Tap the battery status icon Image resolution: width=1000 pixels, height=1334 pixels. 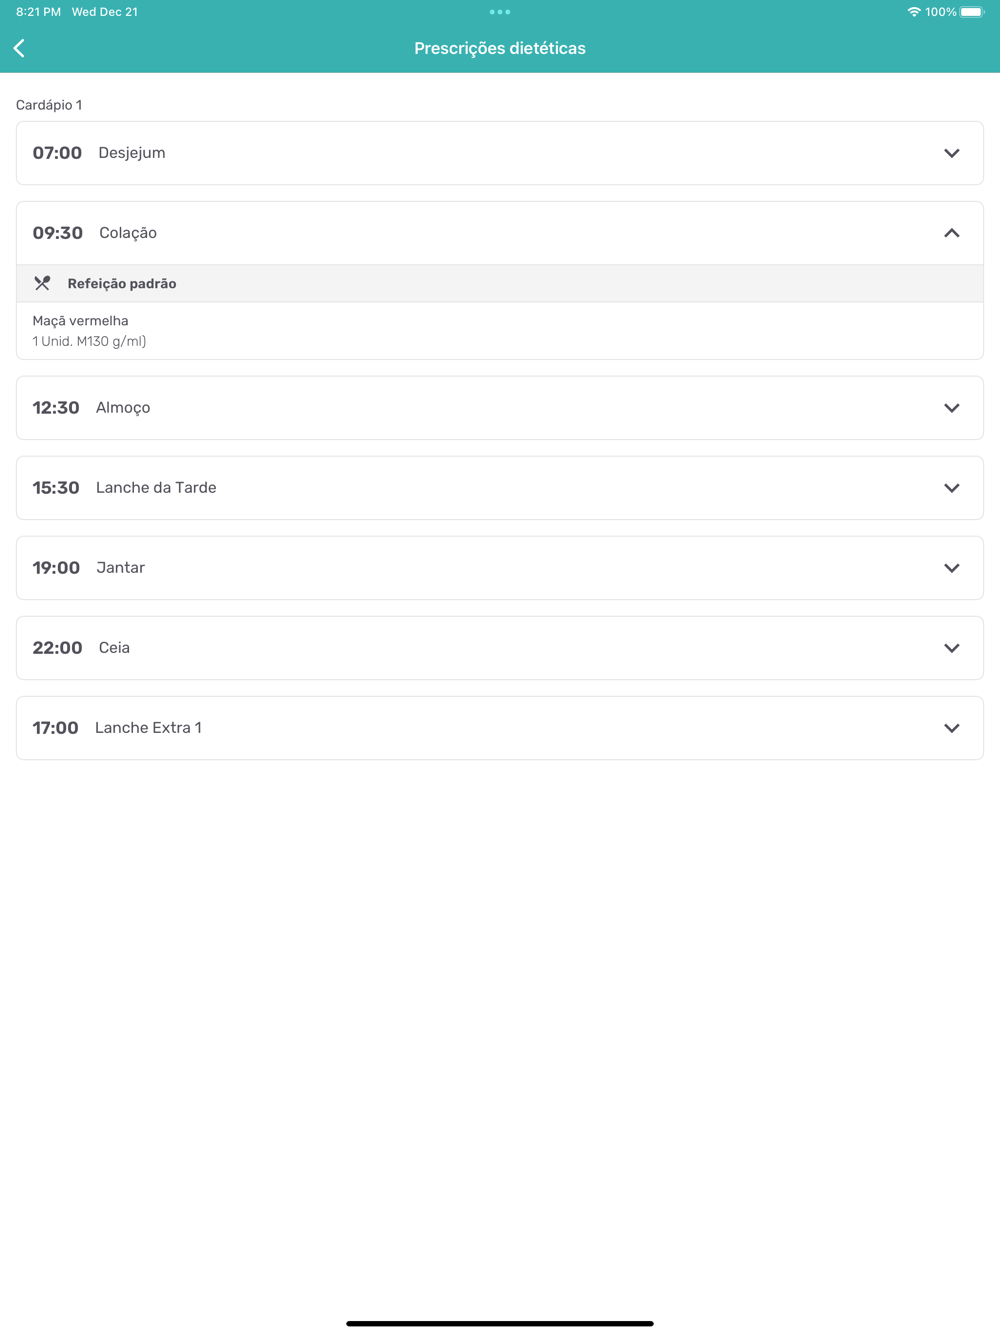[971, 12]
